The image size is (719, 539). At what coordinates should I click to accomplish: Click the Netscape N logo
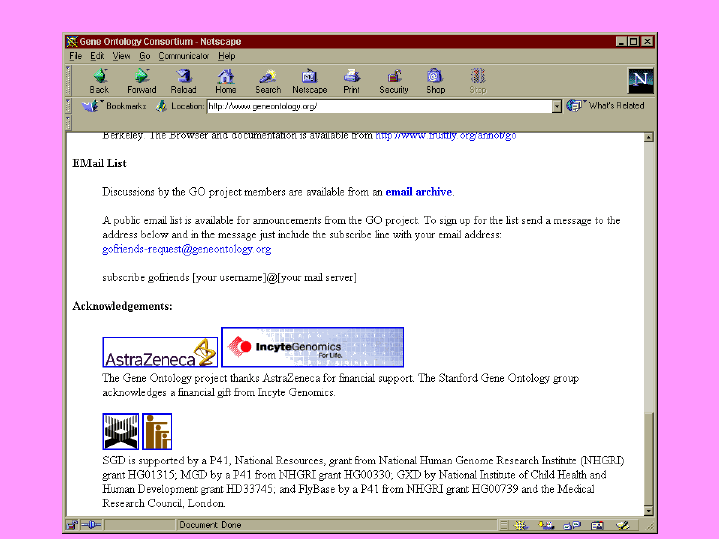click(640, 81)
